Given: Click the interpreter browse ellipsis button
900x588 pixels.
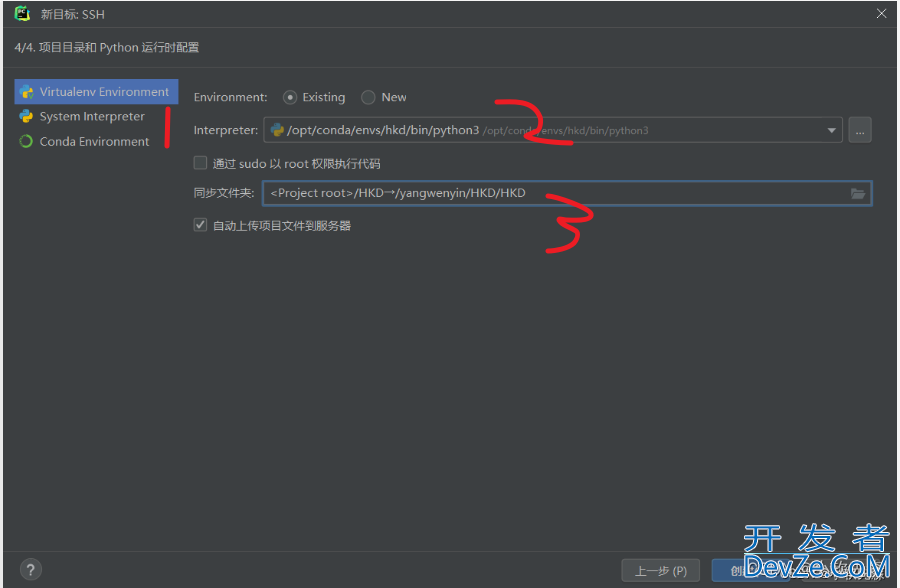Looking at the screenshot, I should click(860, 130).
